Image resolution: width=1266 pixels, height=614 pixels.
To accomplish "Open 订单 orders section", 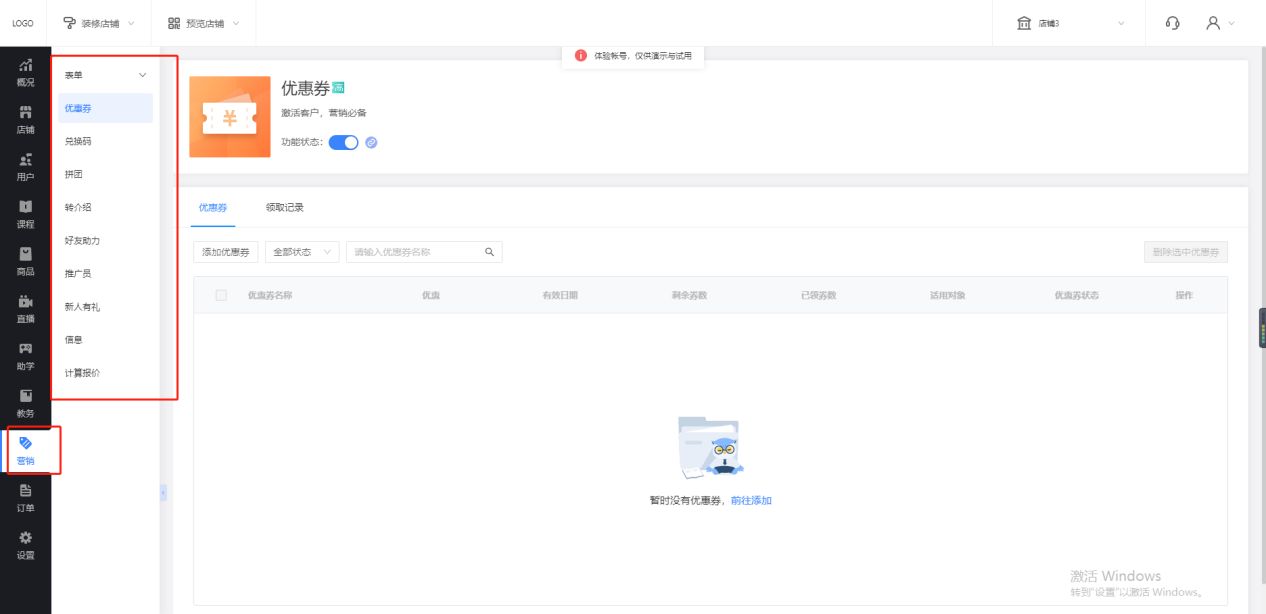I will pyautogui.click(x=25, y=497).
